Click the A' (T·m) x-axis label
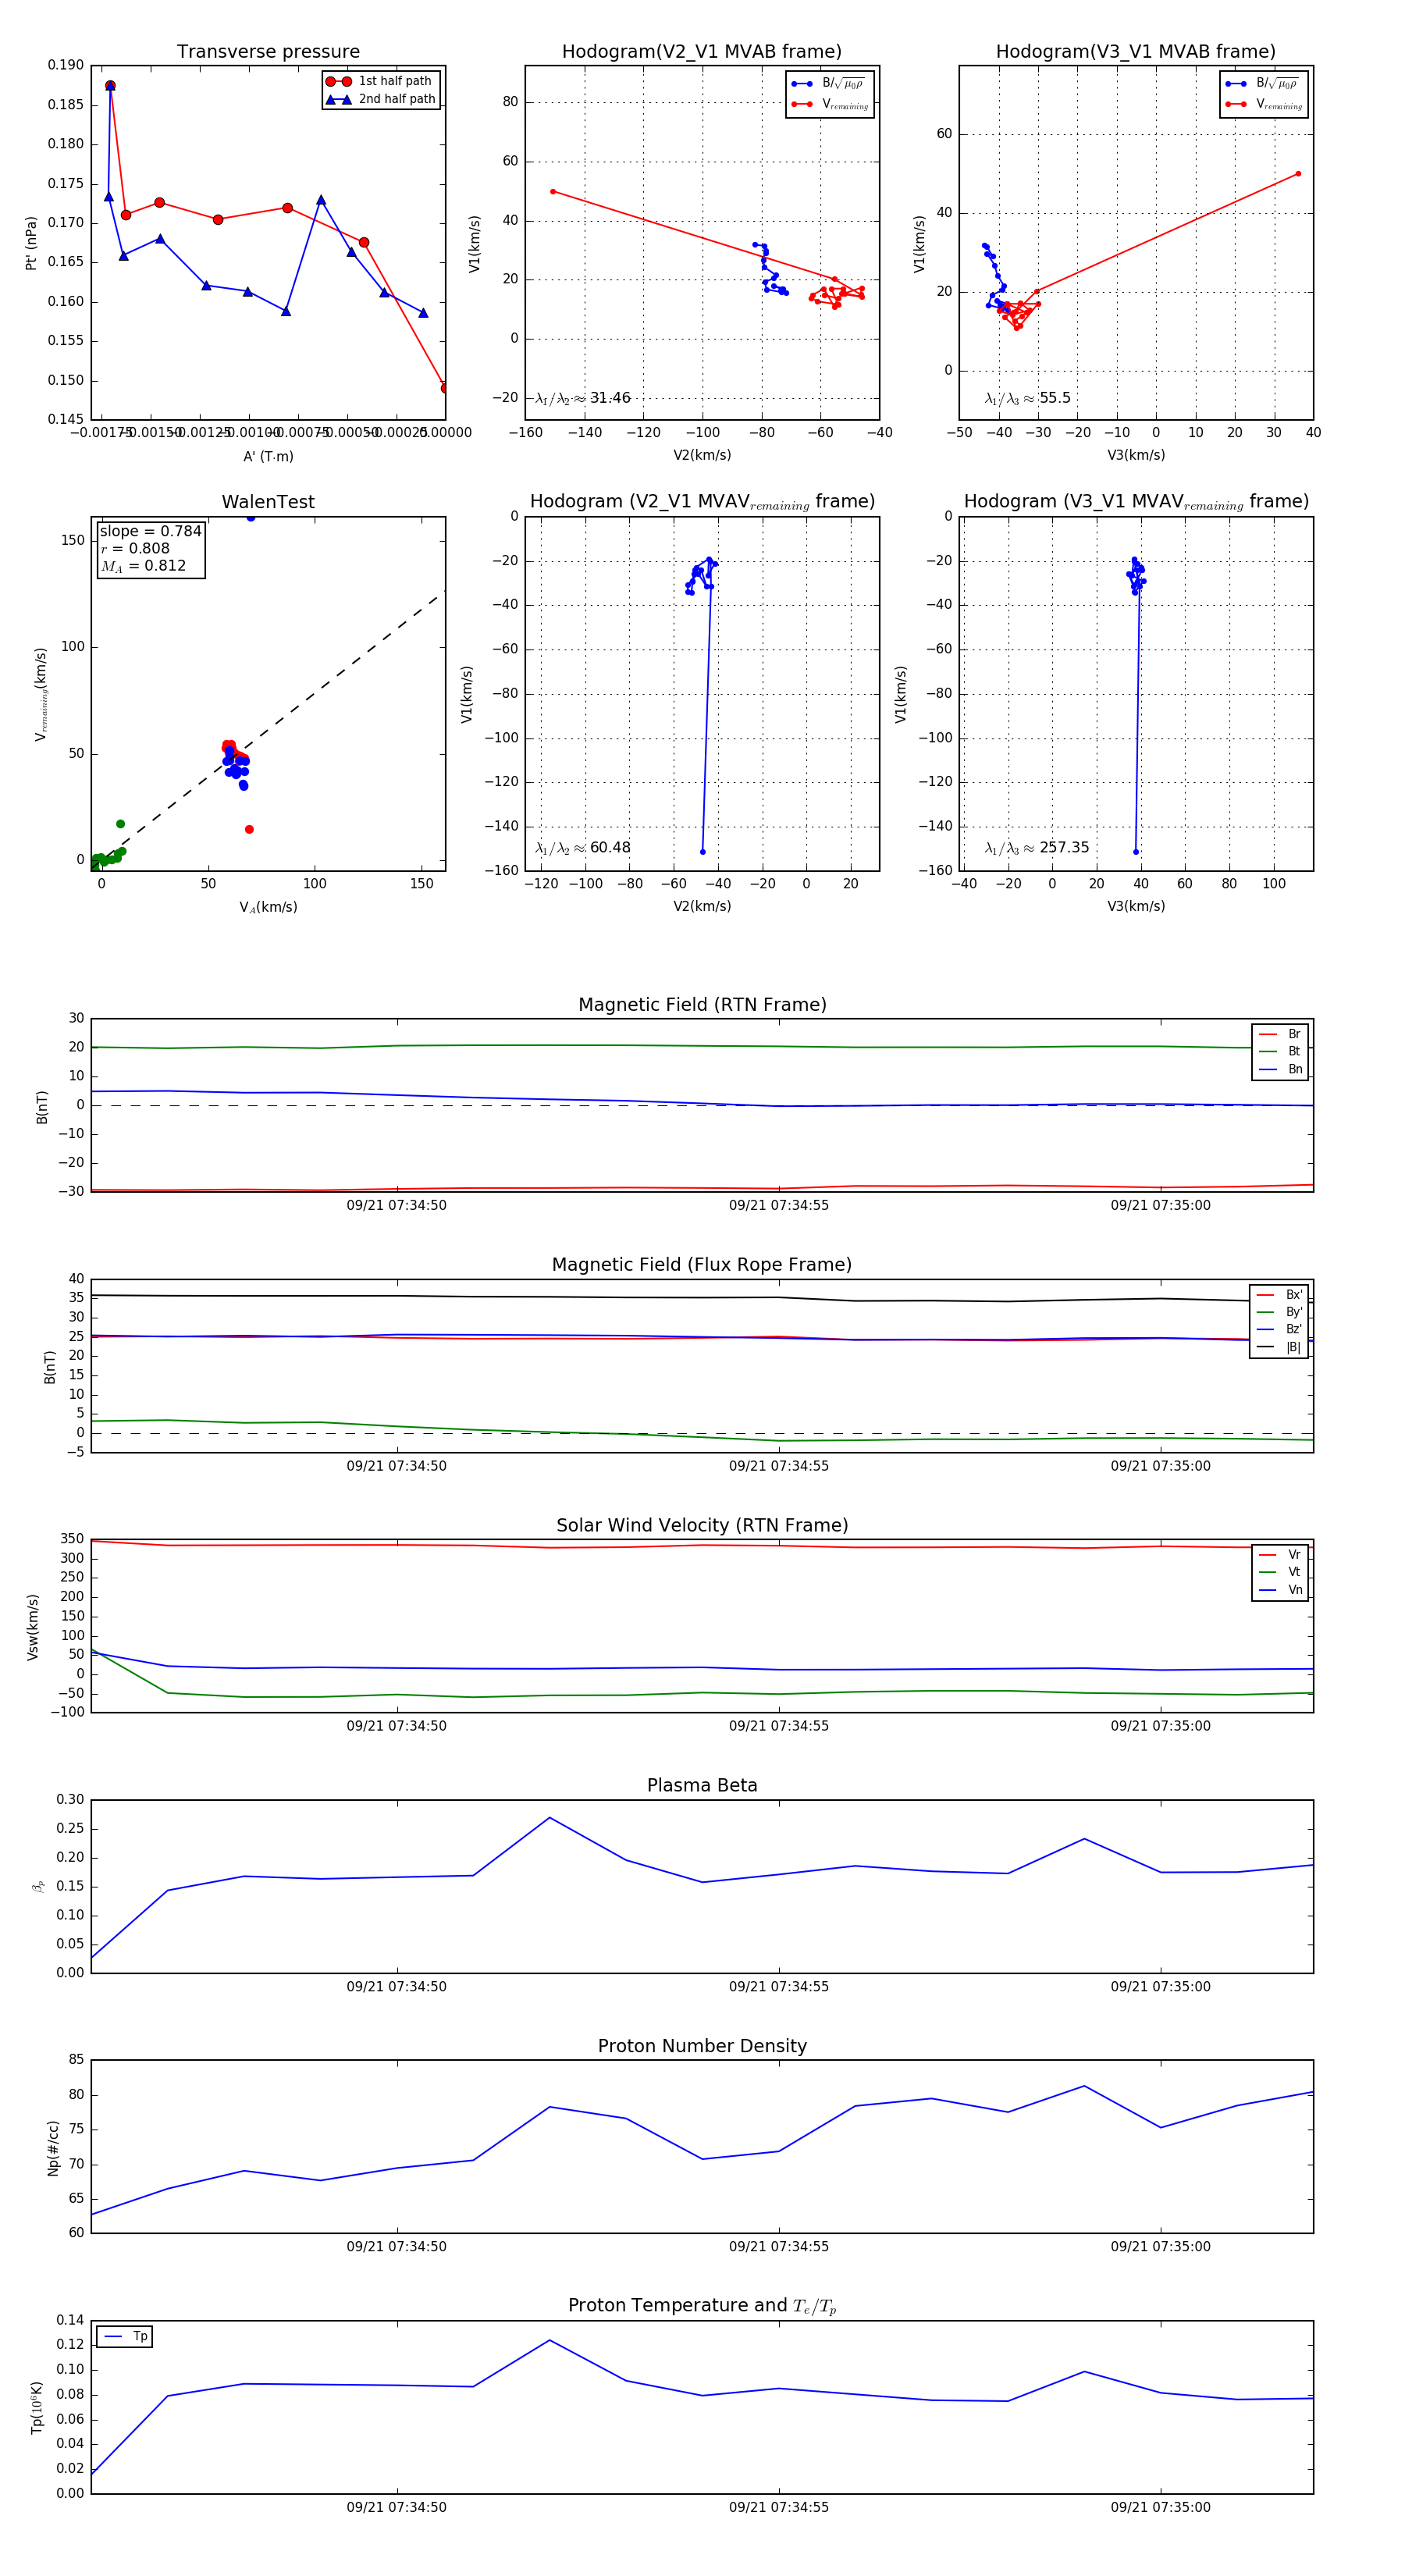Viewport: 1405px width, 2576px height. point(268,456)
